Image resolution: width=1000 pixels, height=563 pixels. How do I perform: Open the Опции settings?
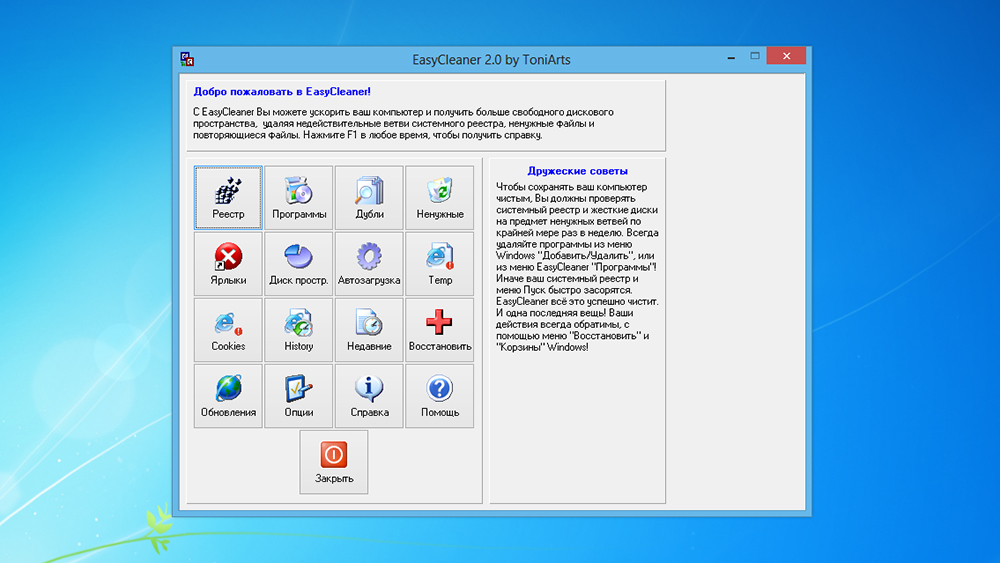pos(299,396)
